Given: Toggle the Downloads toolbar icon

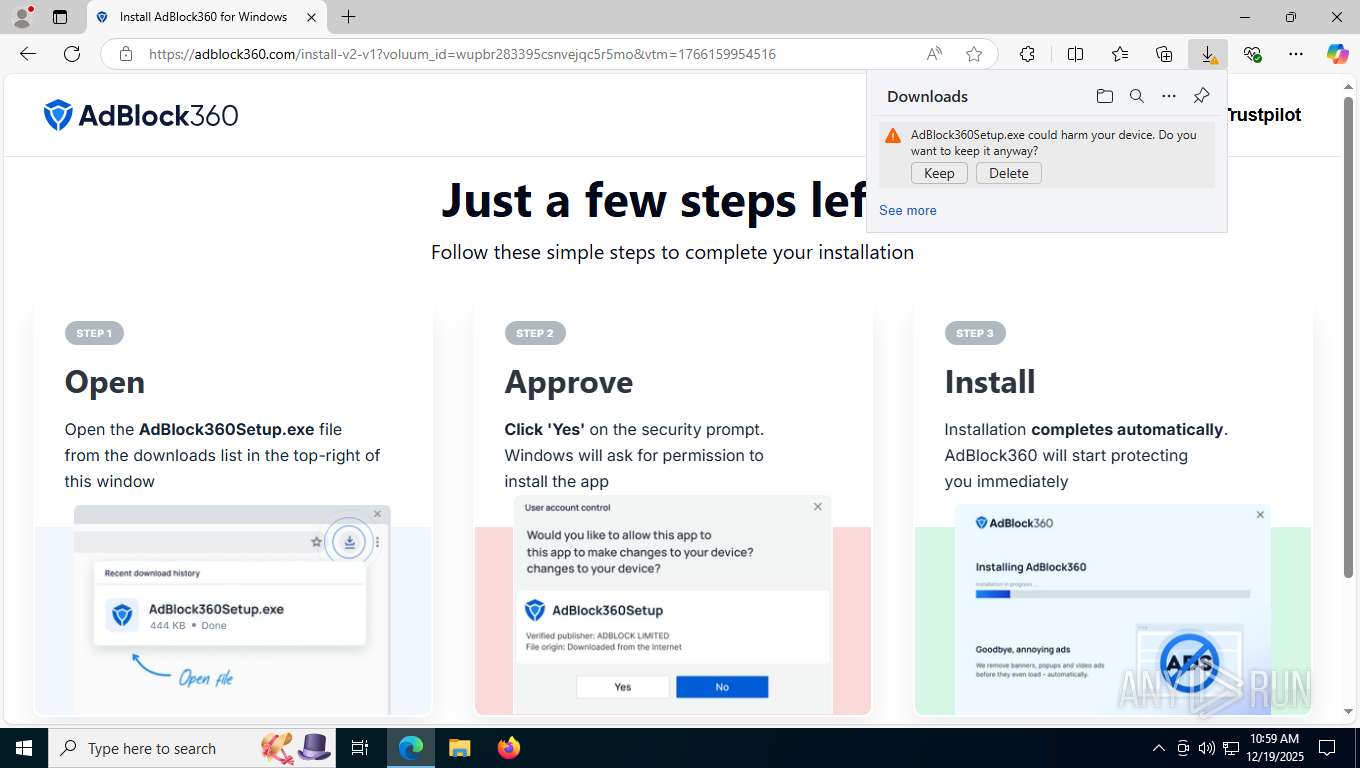Looking at the screenshot, I should (1208, 54).
